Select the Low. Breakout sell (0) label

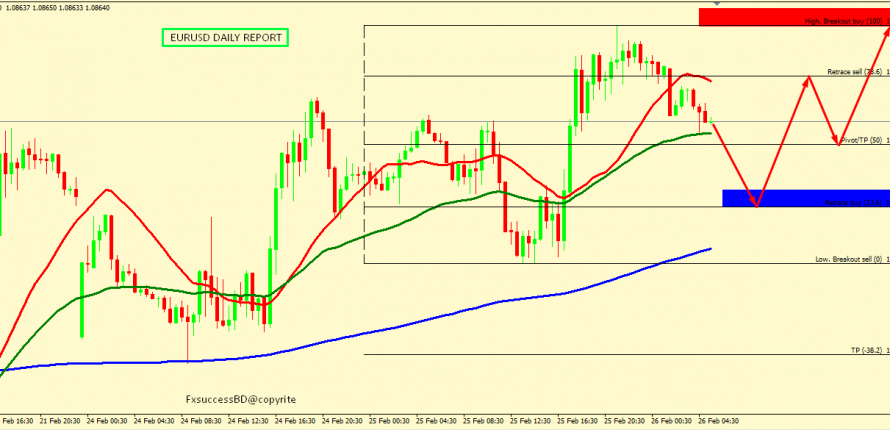pos(849,259)
